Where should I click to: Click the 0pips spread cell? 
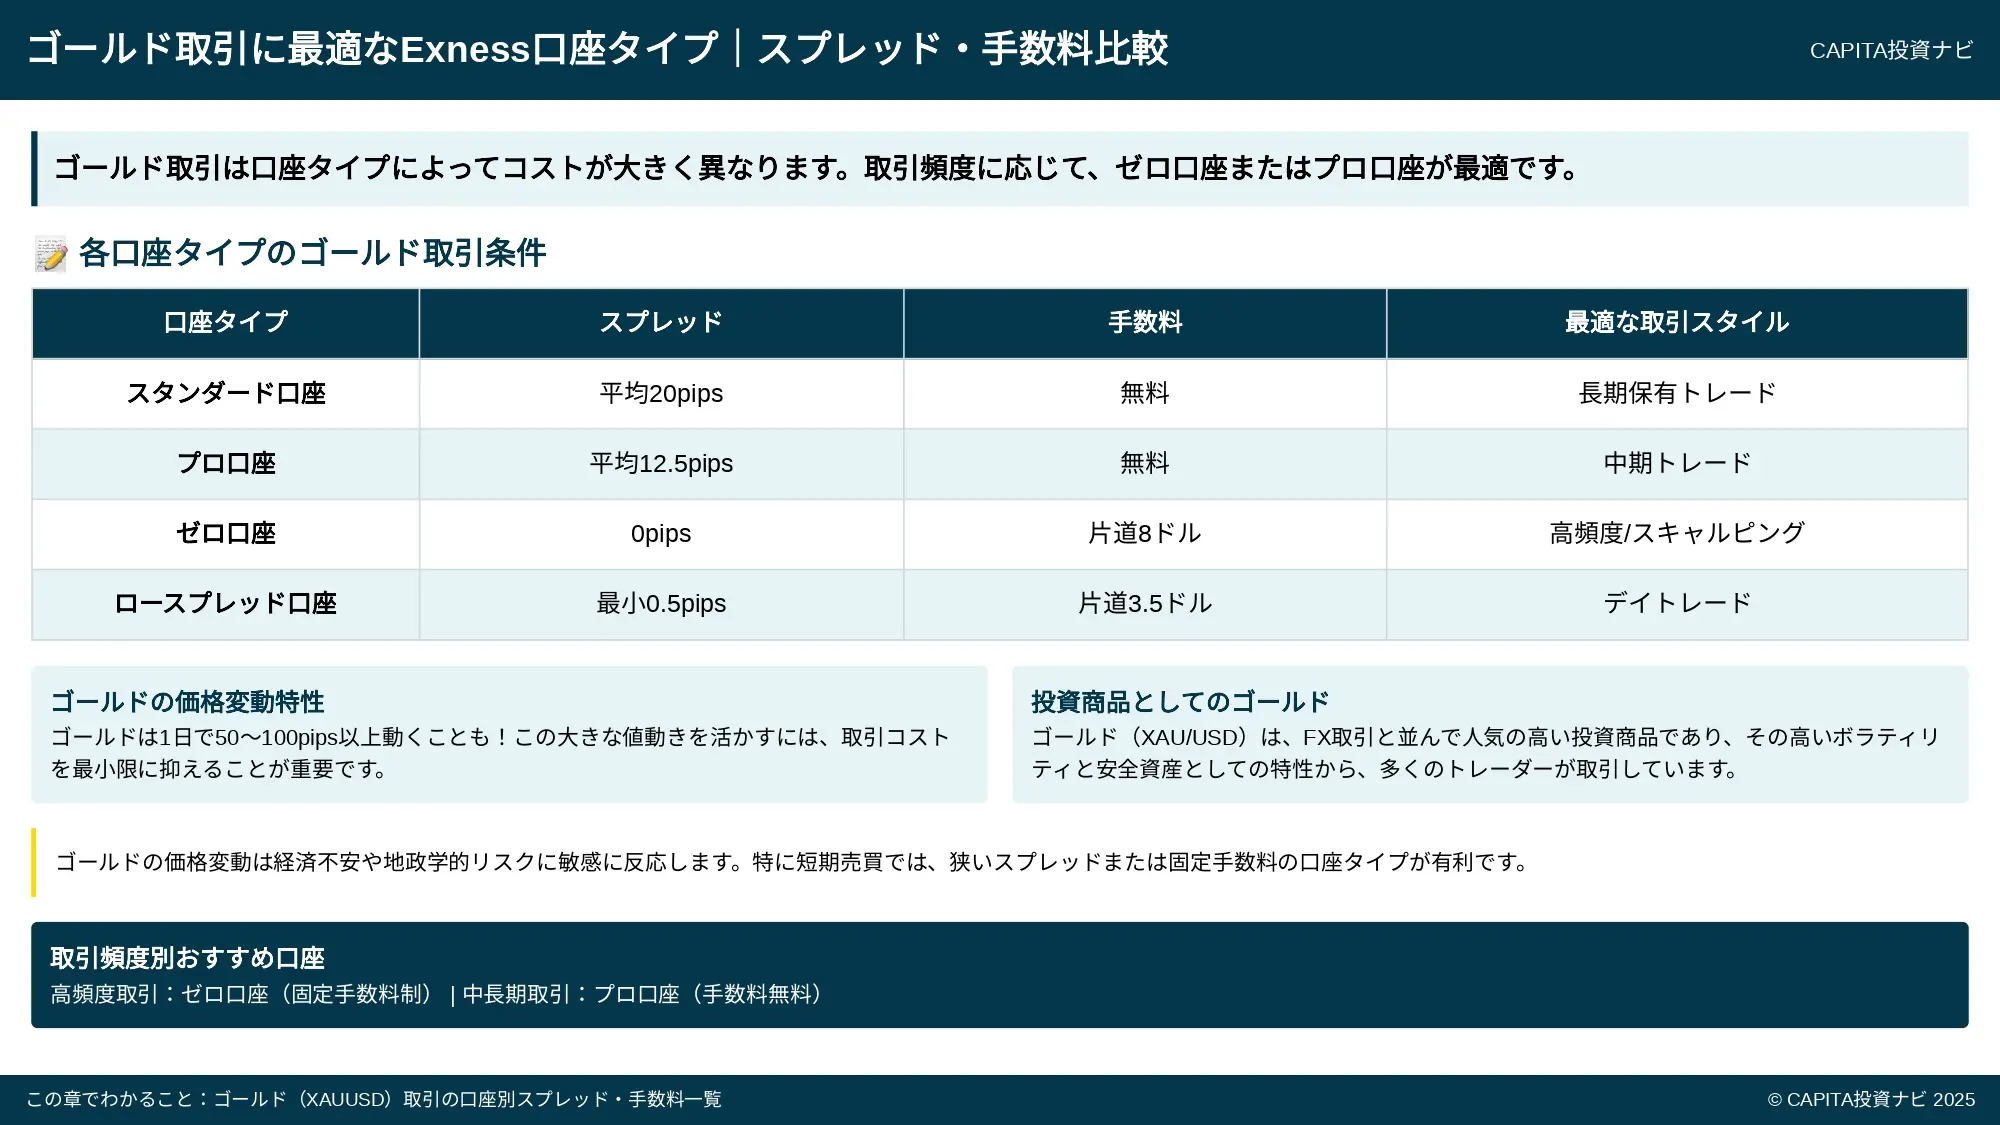(661, 534)
